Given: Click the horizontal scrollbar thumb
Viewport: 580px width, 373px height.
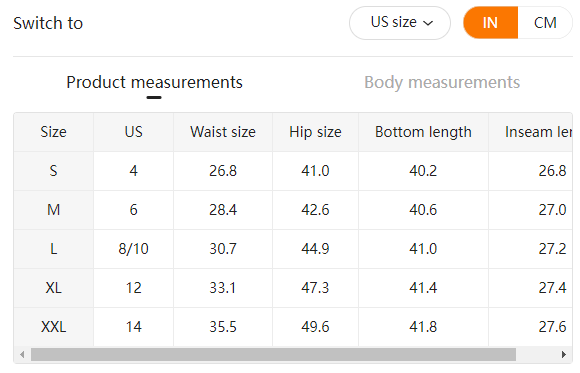Looking at the screenshot, I should coord(273,354).
